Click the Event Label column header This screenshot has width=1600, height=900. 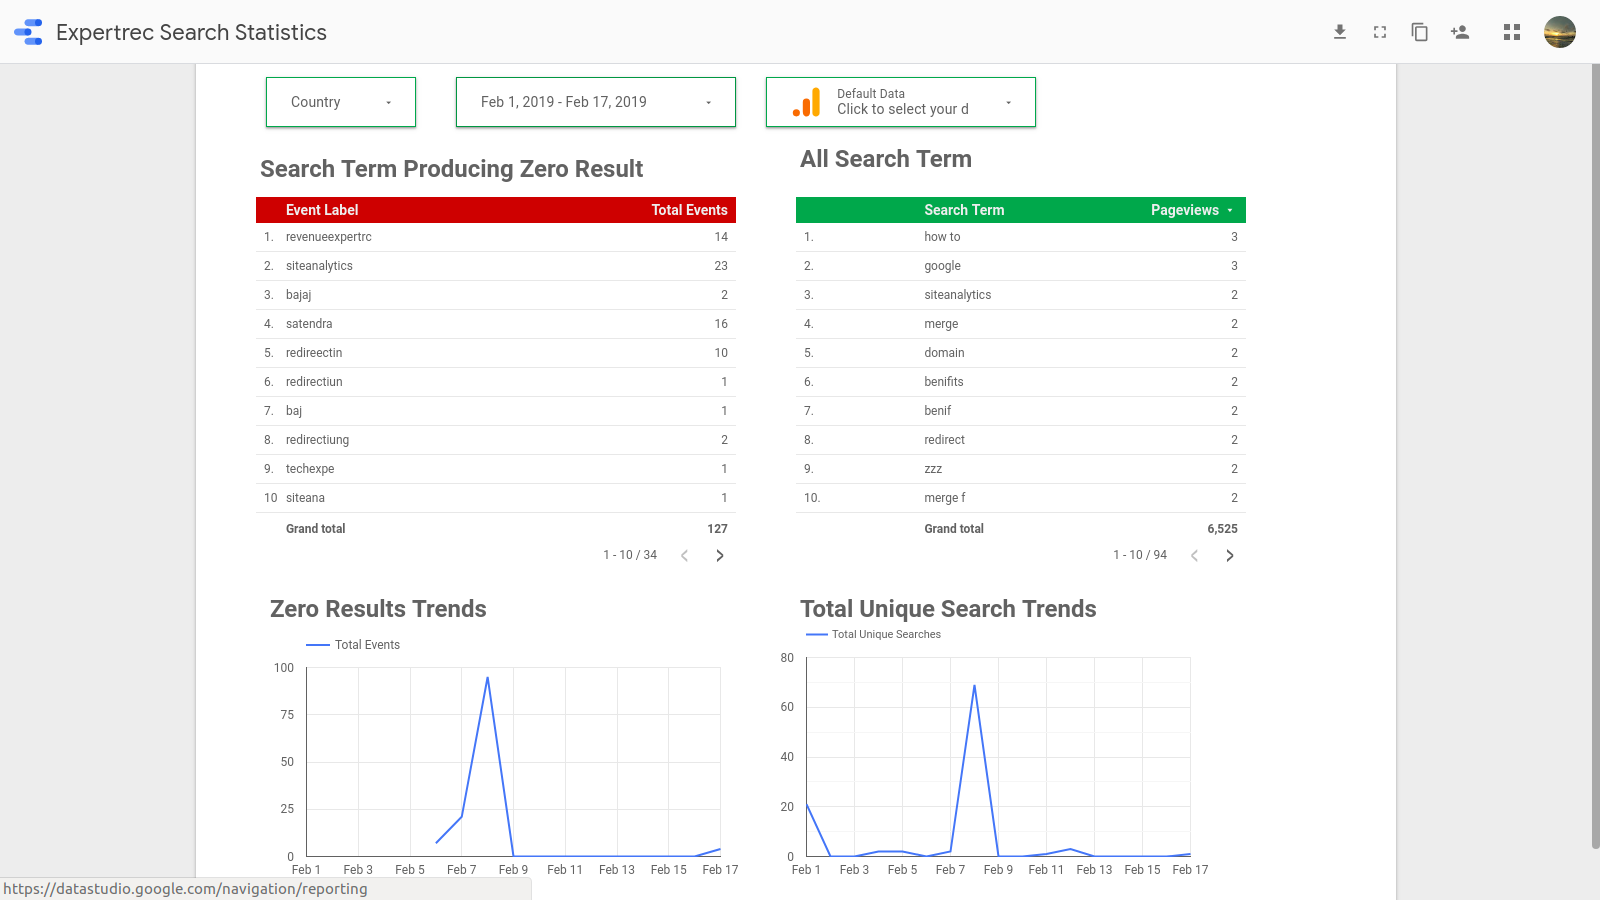[x=322, y=210]
